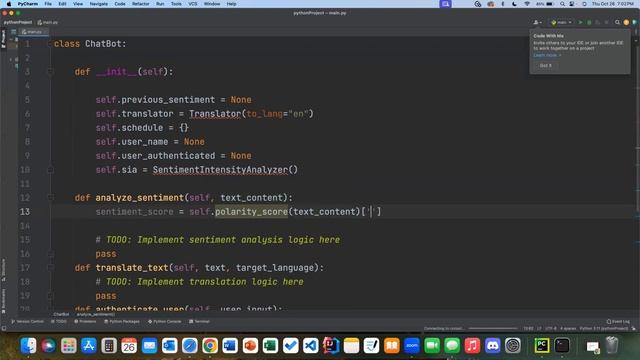Open the File menu
The width and height of the screenshot is (640, 360).
pos(48,4)
